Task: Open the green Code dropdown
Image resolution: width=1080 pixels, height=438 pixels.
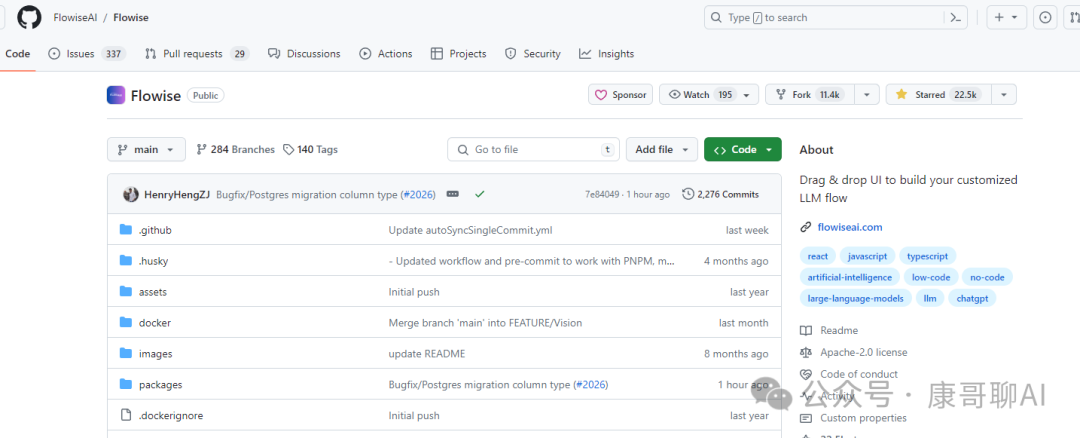Action: tap(742, 149)
